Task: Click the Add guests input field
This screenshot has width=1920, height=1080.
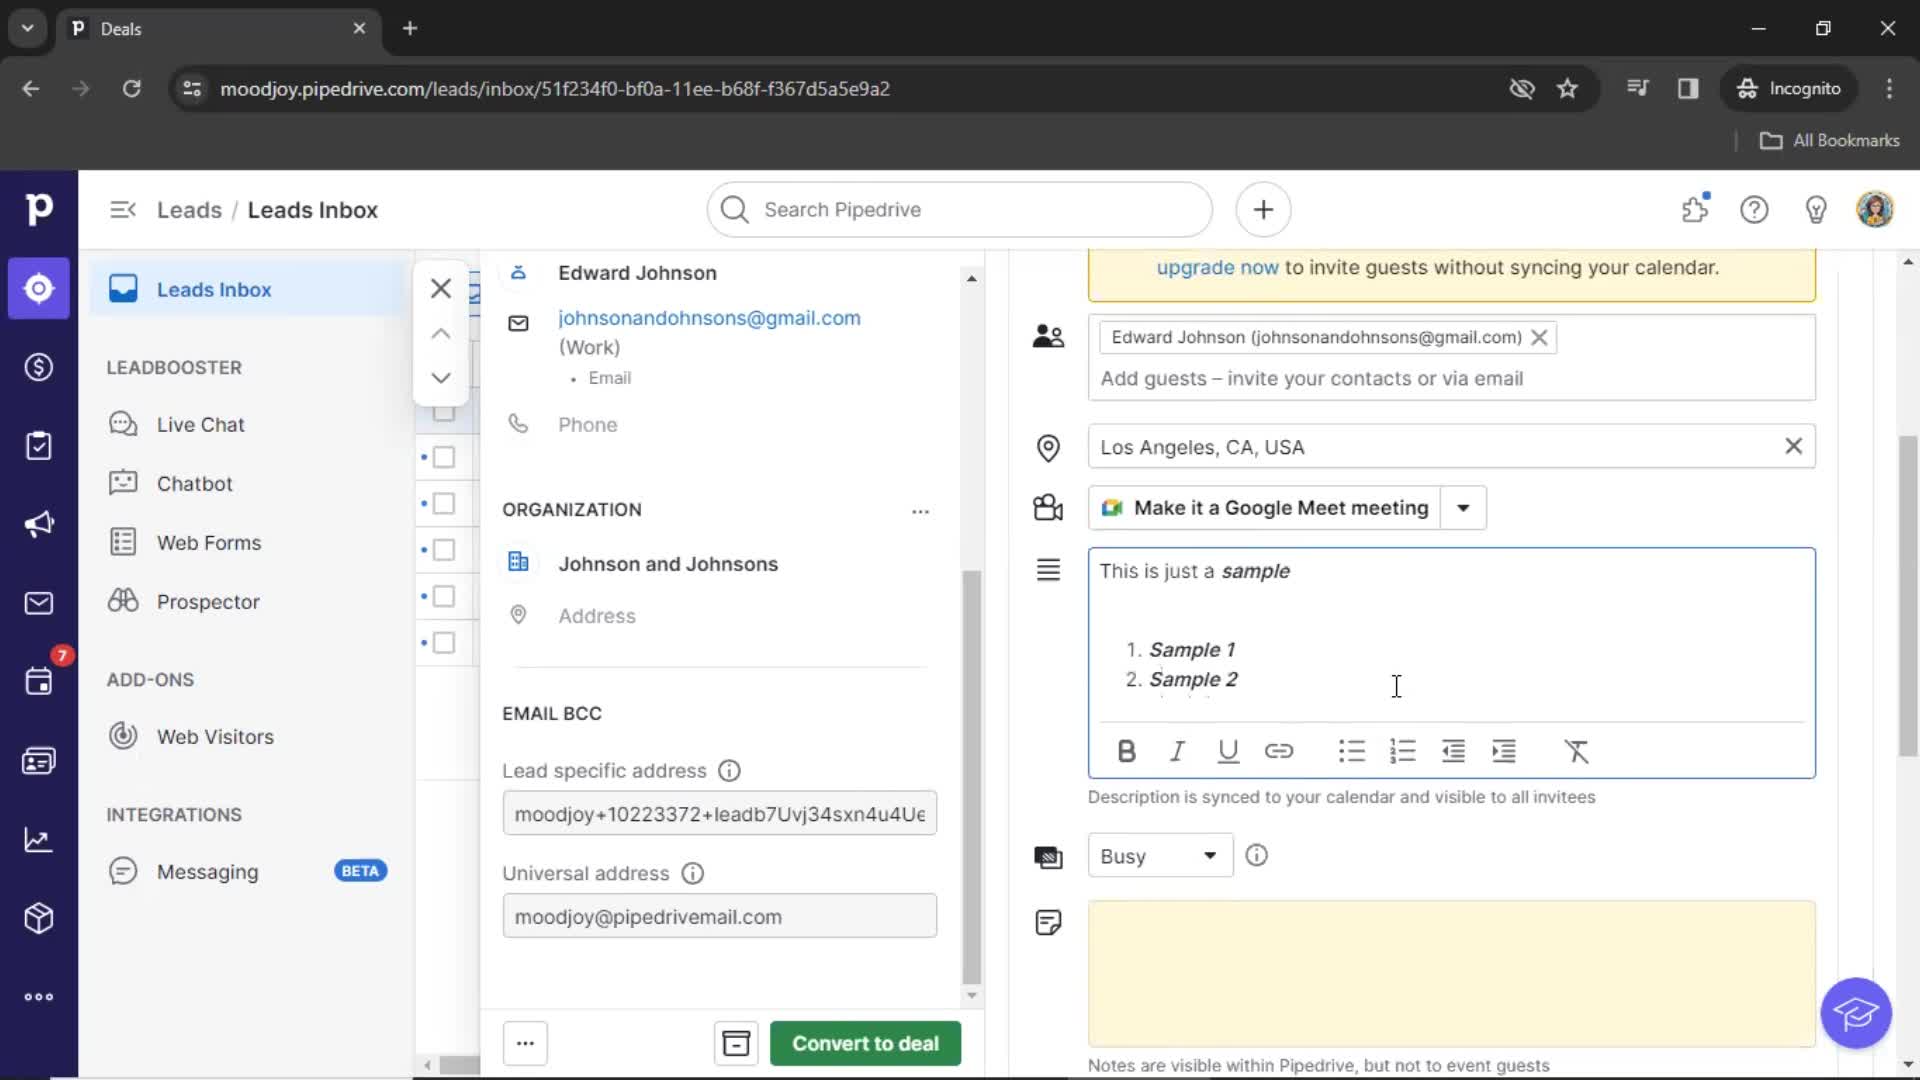Action: [x=1449, y=378]
